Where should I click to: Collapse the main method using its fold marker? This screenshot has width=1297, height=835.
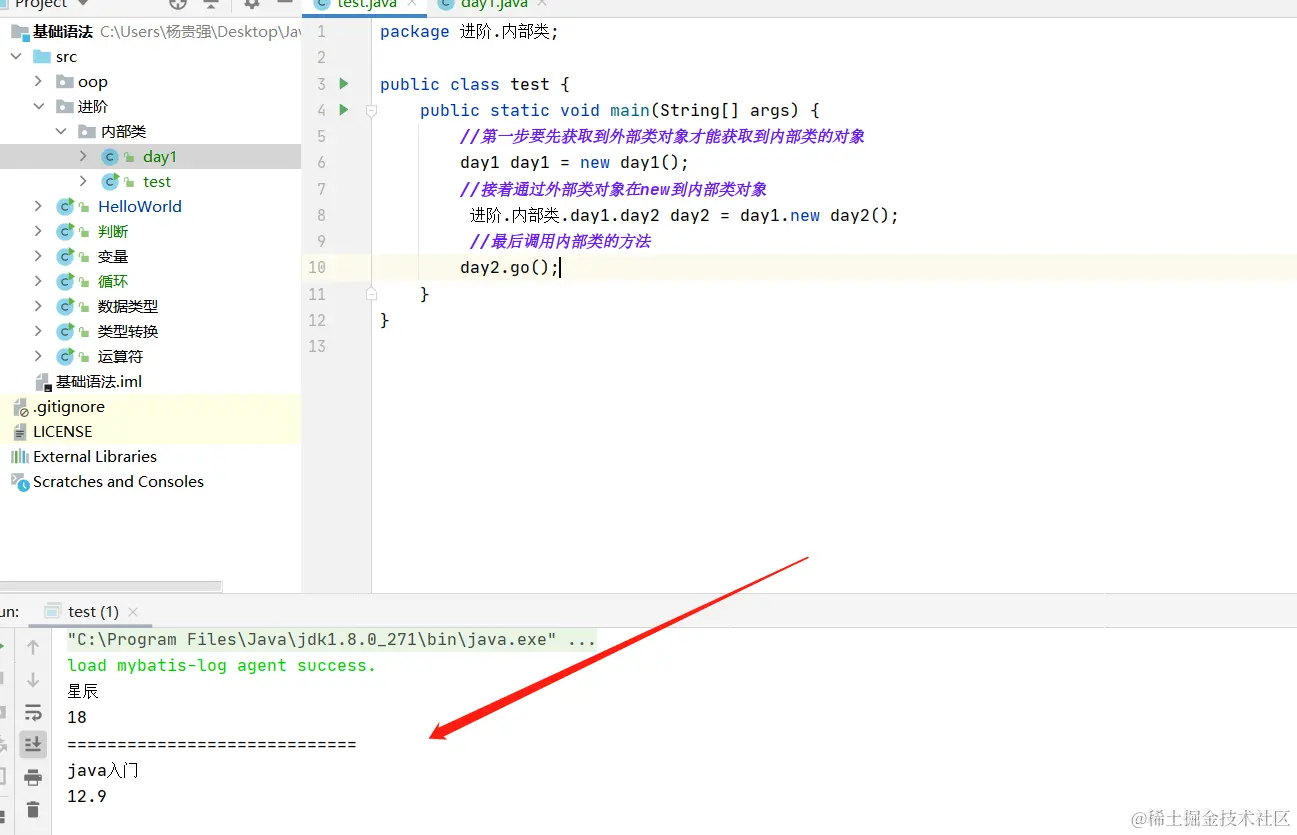click(371, 111)
